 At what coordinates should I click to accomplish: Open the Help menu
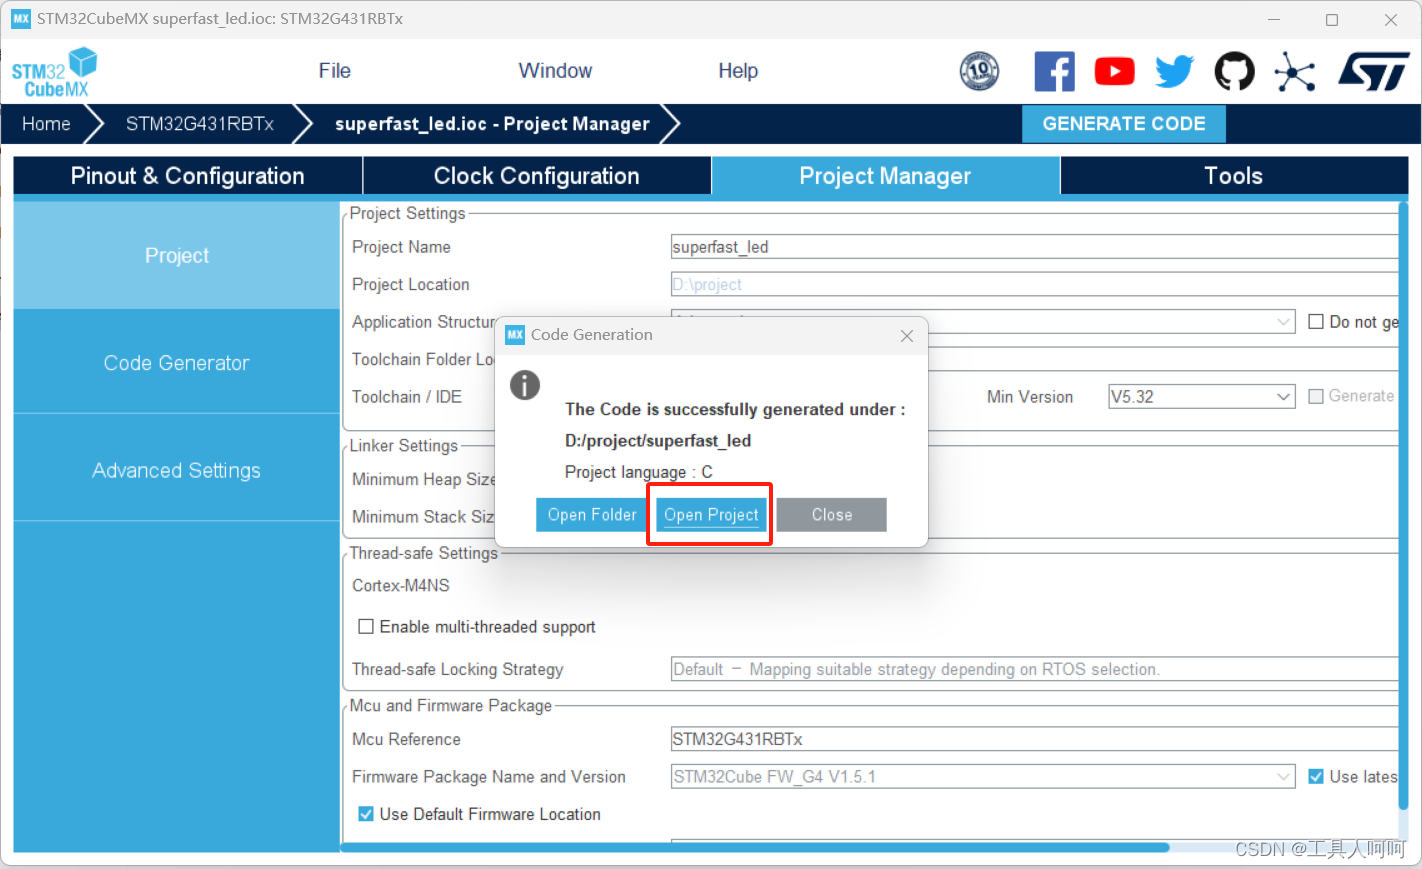click(738, 71)
